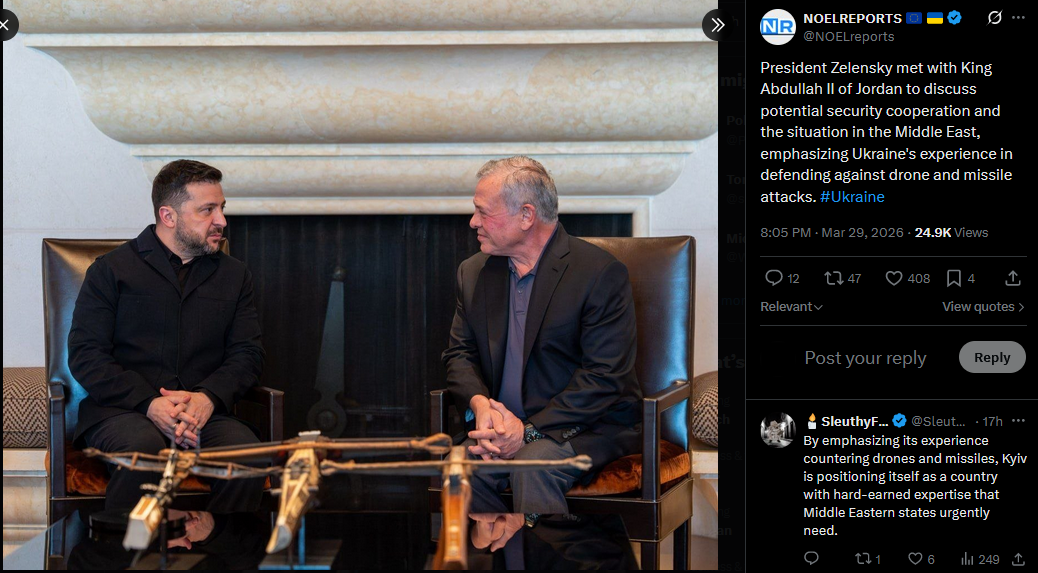Like SleuthyF's reply comment
This screenshot has width=1038, height=573.
(x=916, y=559)
